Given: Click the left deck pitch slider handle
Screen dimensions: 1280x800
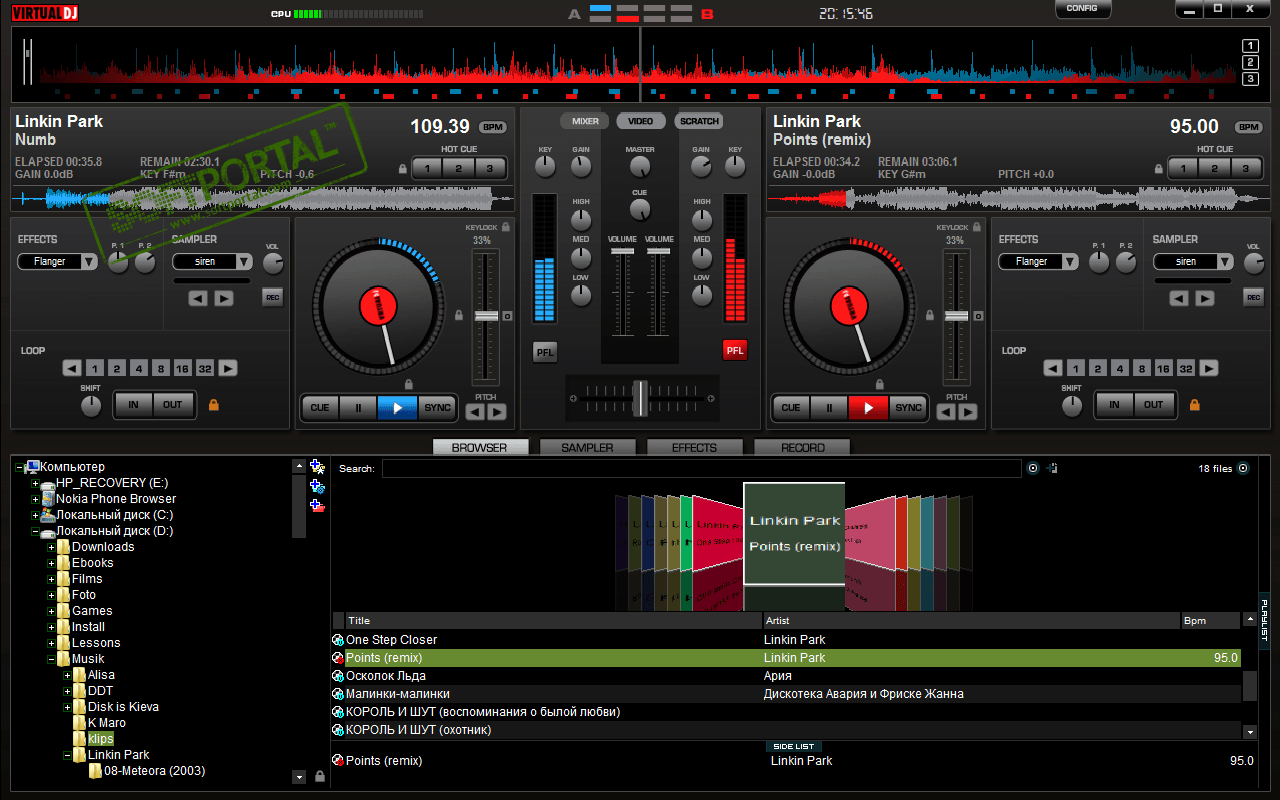Looking at the screenshot, I should (x=486, y=316).
